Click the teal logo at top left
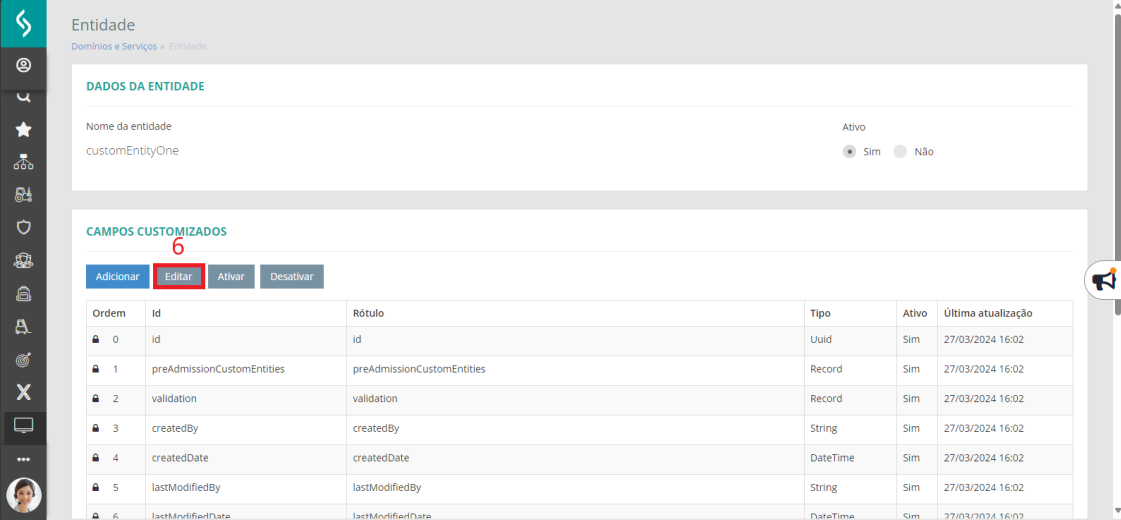The height and width of the screenshot is (520, 1121). [x=23, y=24]
